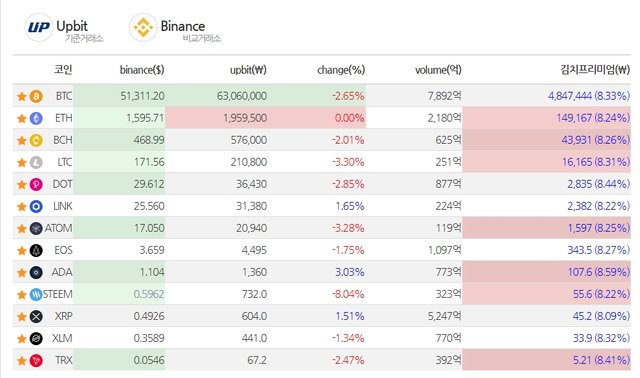This screenshot has height=378, width=640.
Task: Click the Ethereum coin icon
Action: coord(36,118)
